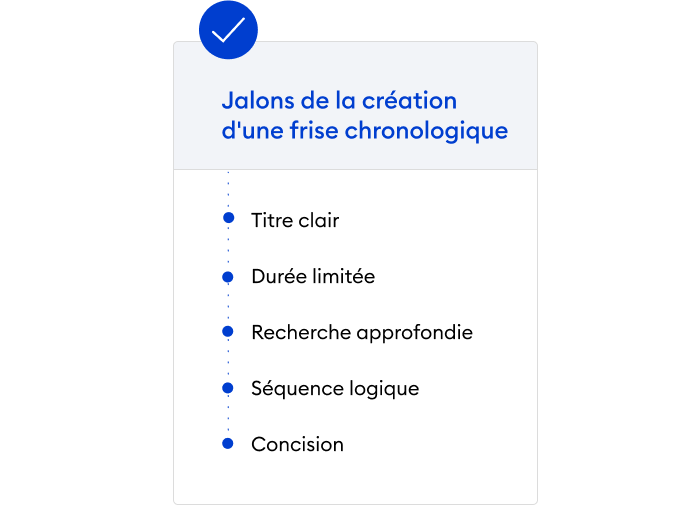Click the Titre clair text
Screen dimensions: 700x506
coord(295,220)
